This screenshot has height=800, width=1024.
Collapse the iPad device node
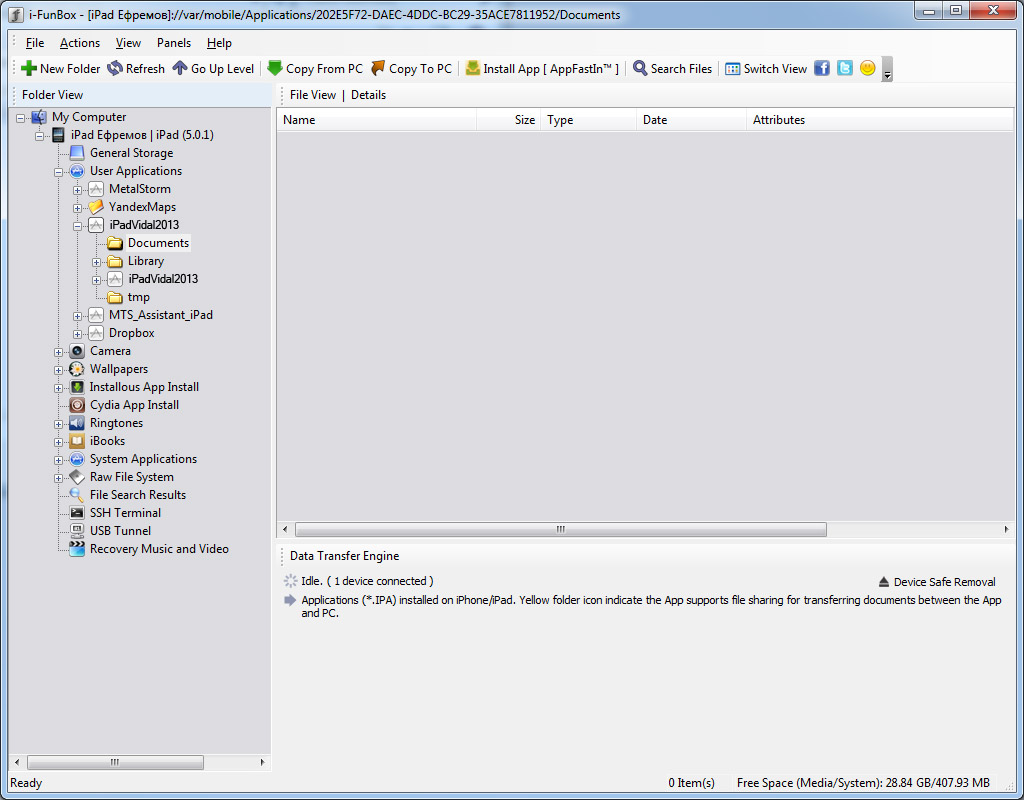pyautogui.click(x=39, y=136)
